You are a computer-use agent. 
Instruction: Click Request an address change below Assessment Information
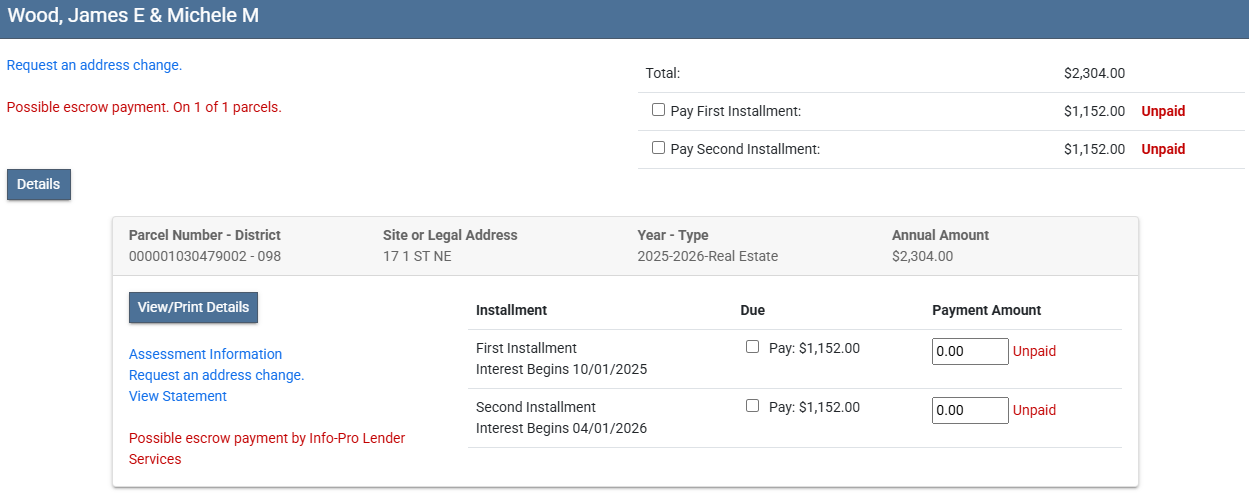(x=216, y=375)
